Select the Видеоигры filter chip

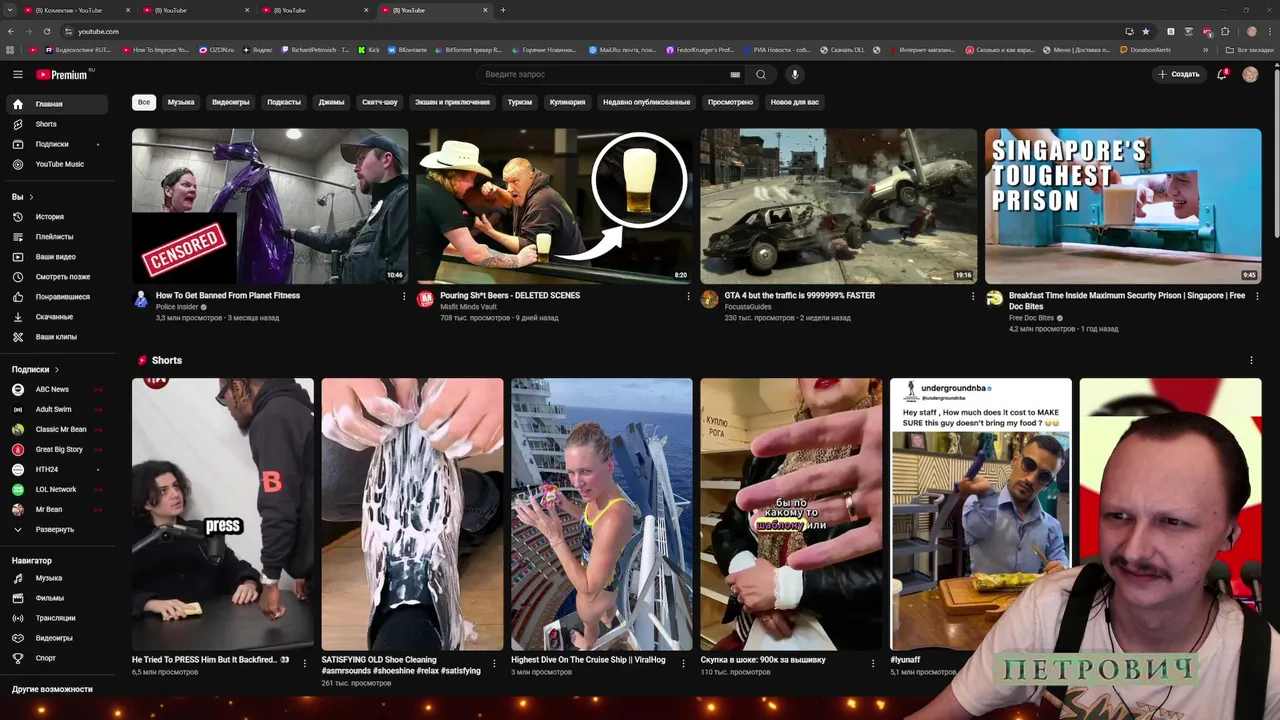pyautogui.click(x=231, y=102)
